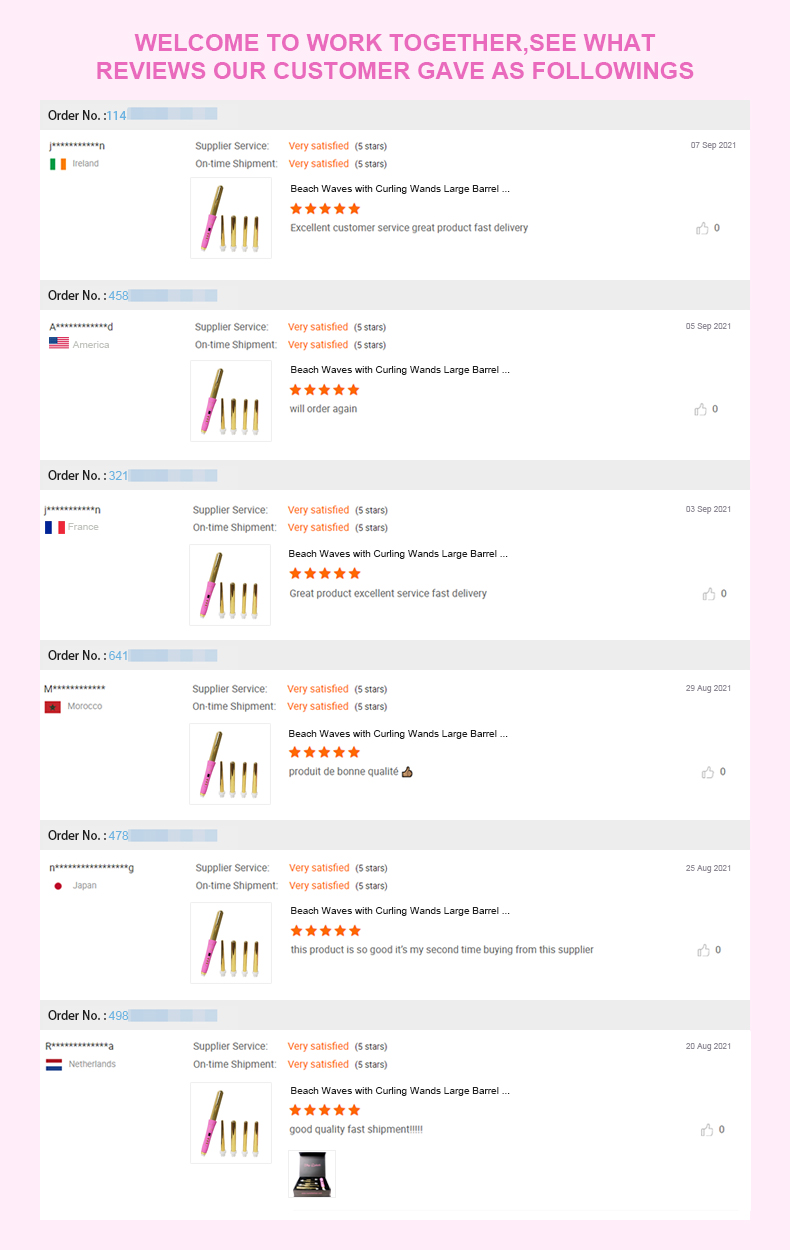Click the Ireland flag icon

click(58, 164)
